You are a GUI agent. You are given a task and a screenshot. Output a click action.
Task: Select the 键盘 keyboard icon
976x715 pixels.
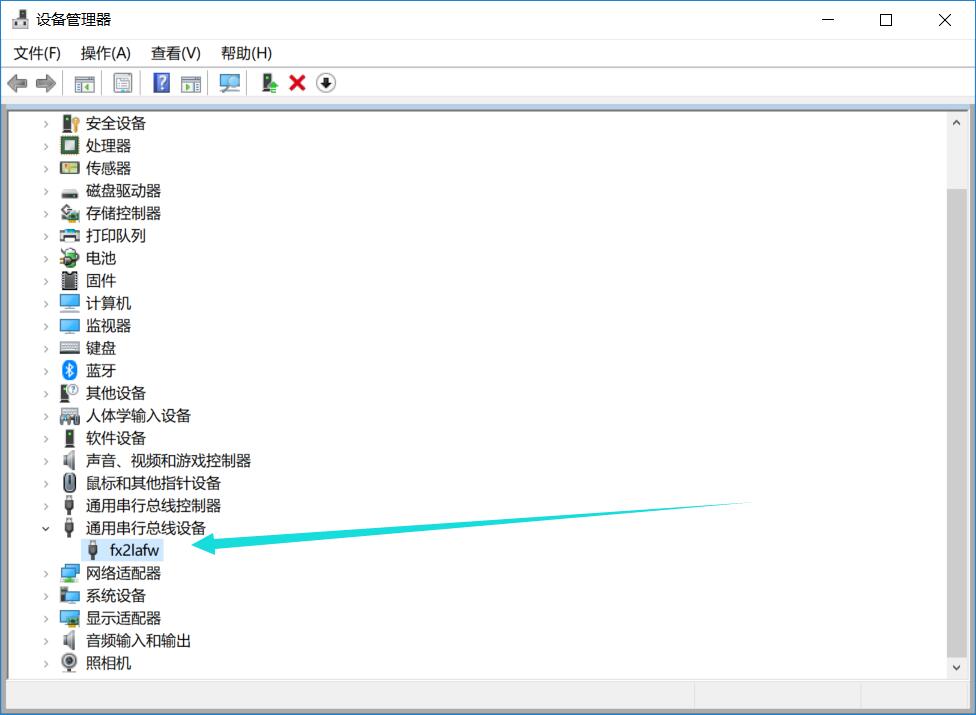tap(70, 348)
